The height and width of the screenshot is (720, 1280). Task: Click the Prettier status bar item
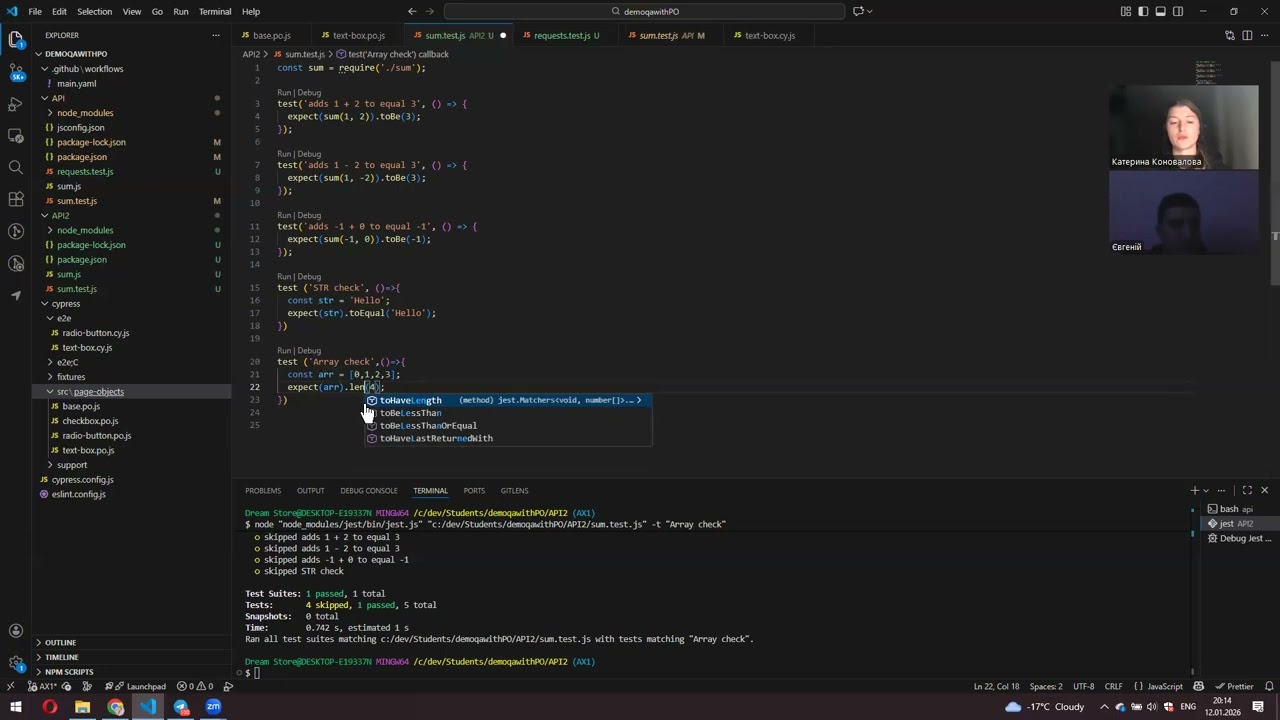[1233, 686]
